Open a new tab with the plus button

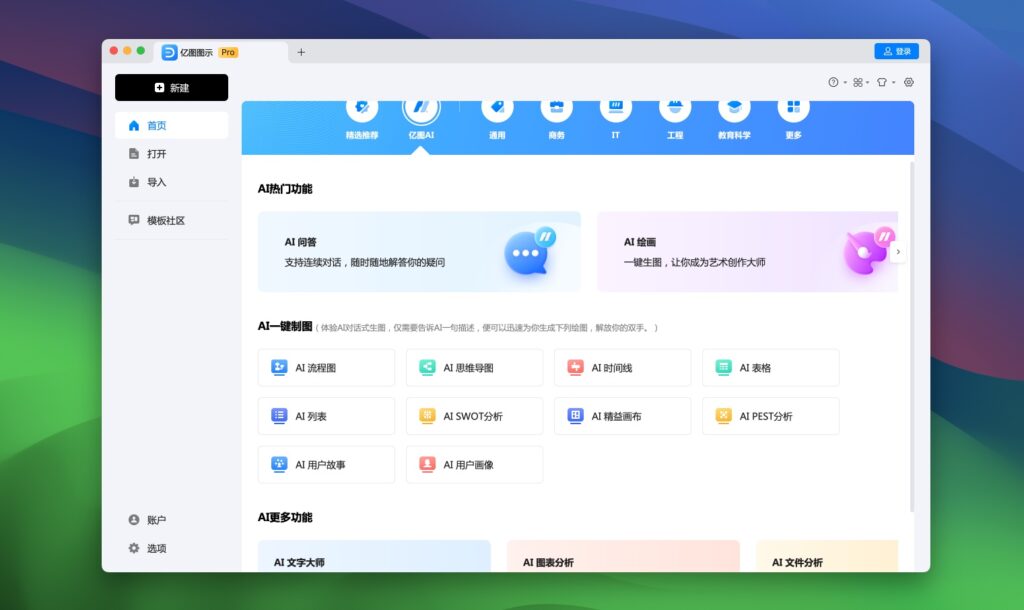[301, 52]
